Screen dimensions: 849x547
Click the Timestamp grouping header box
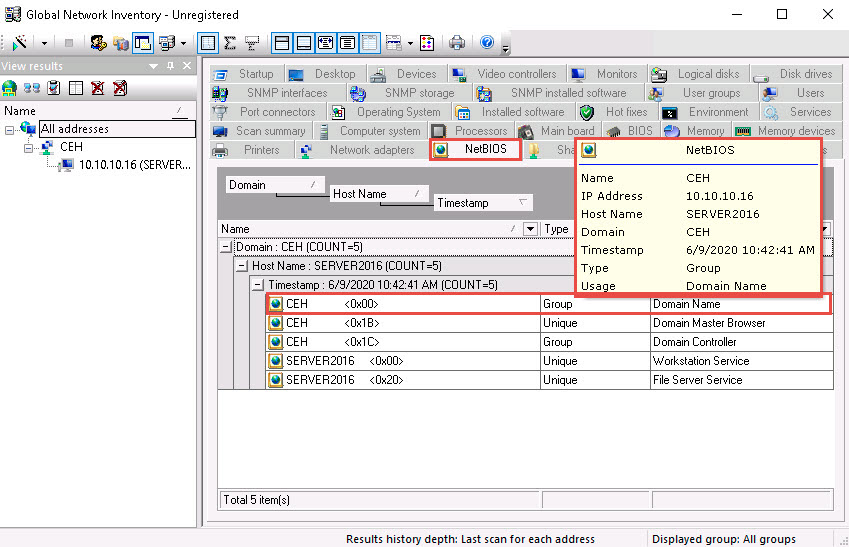click(484, 203)
